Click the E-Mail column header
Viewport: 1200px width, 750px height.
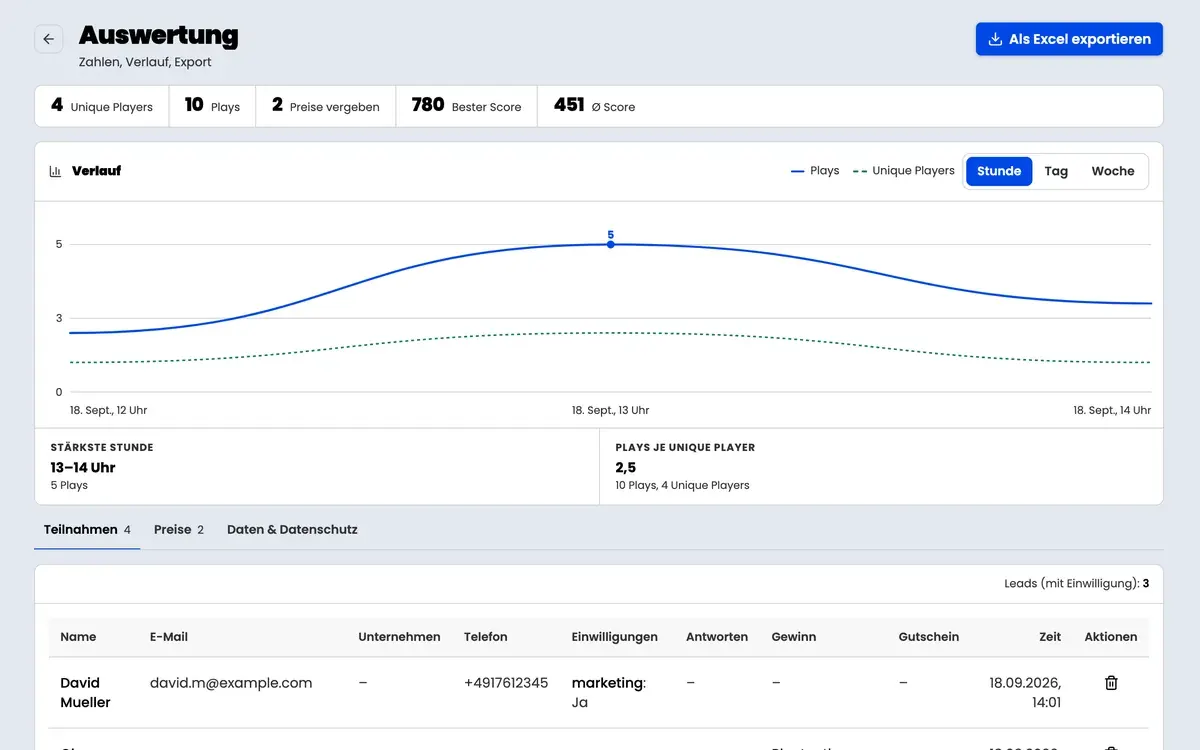(169, 637)
